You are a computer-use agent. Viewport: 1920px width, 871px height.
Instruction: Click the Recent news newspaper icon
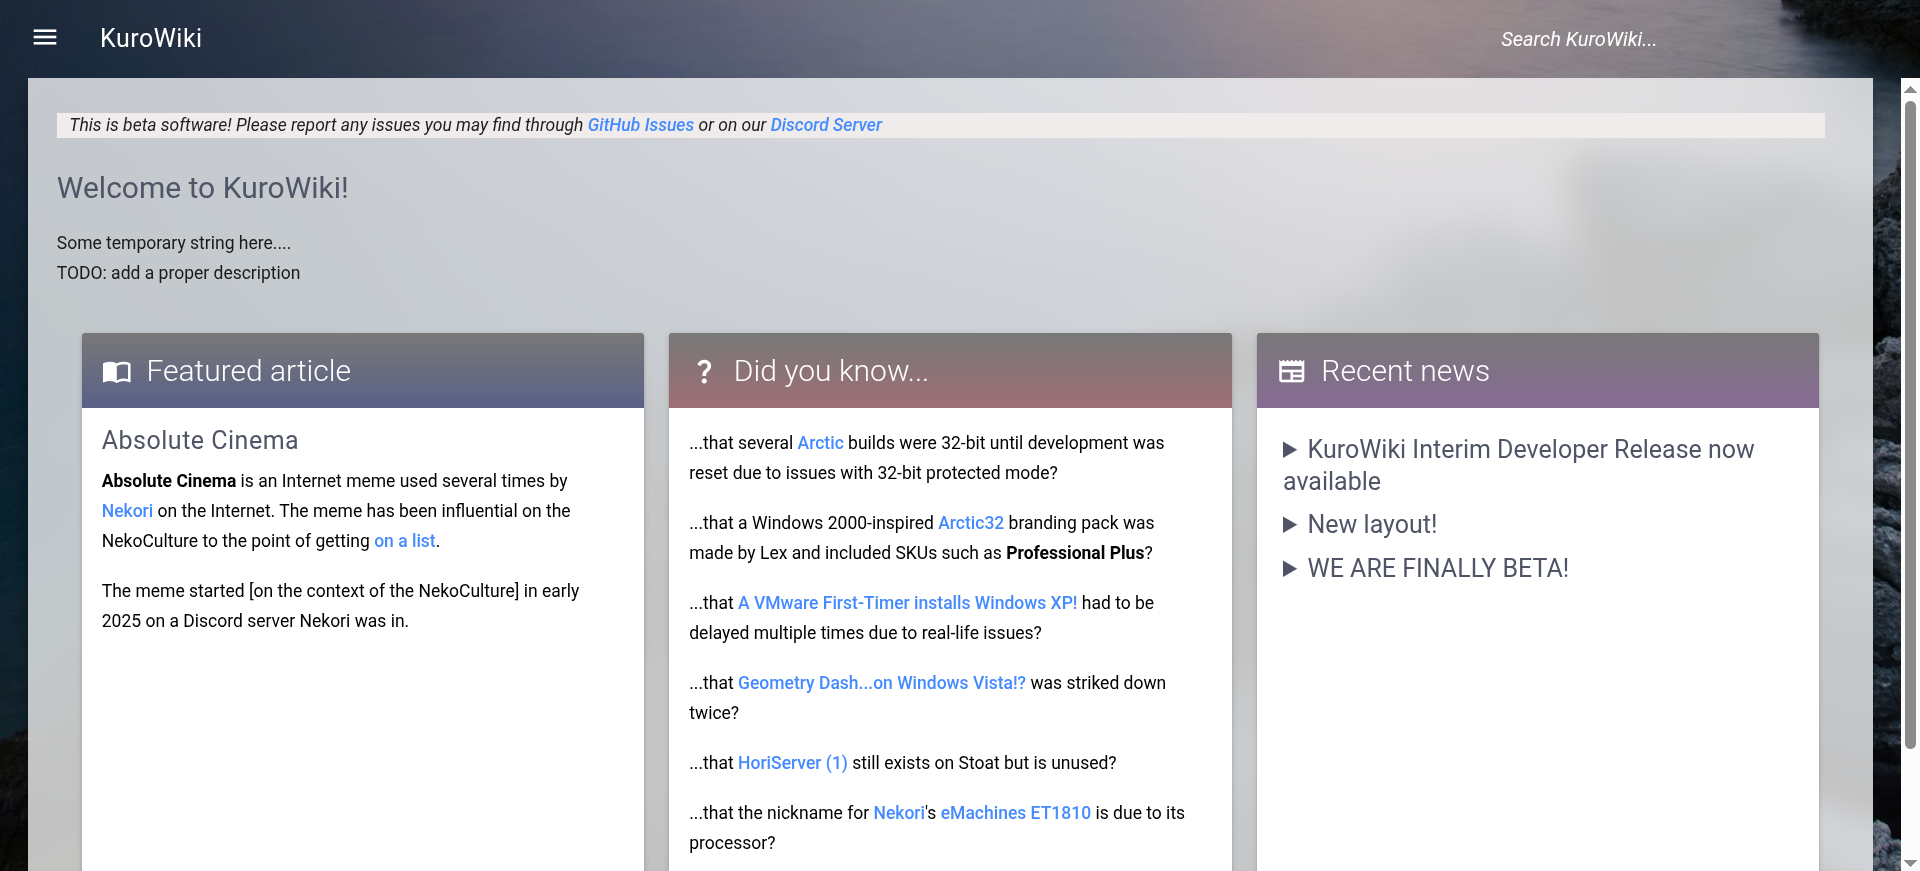(1291, 372)
